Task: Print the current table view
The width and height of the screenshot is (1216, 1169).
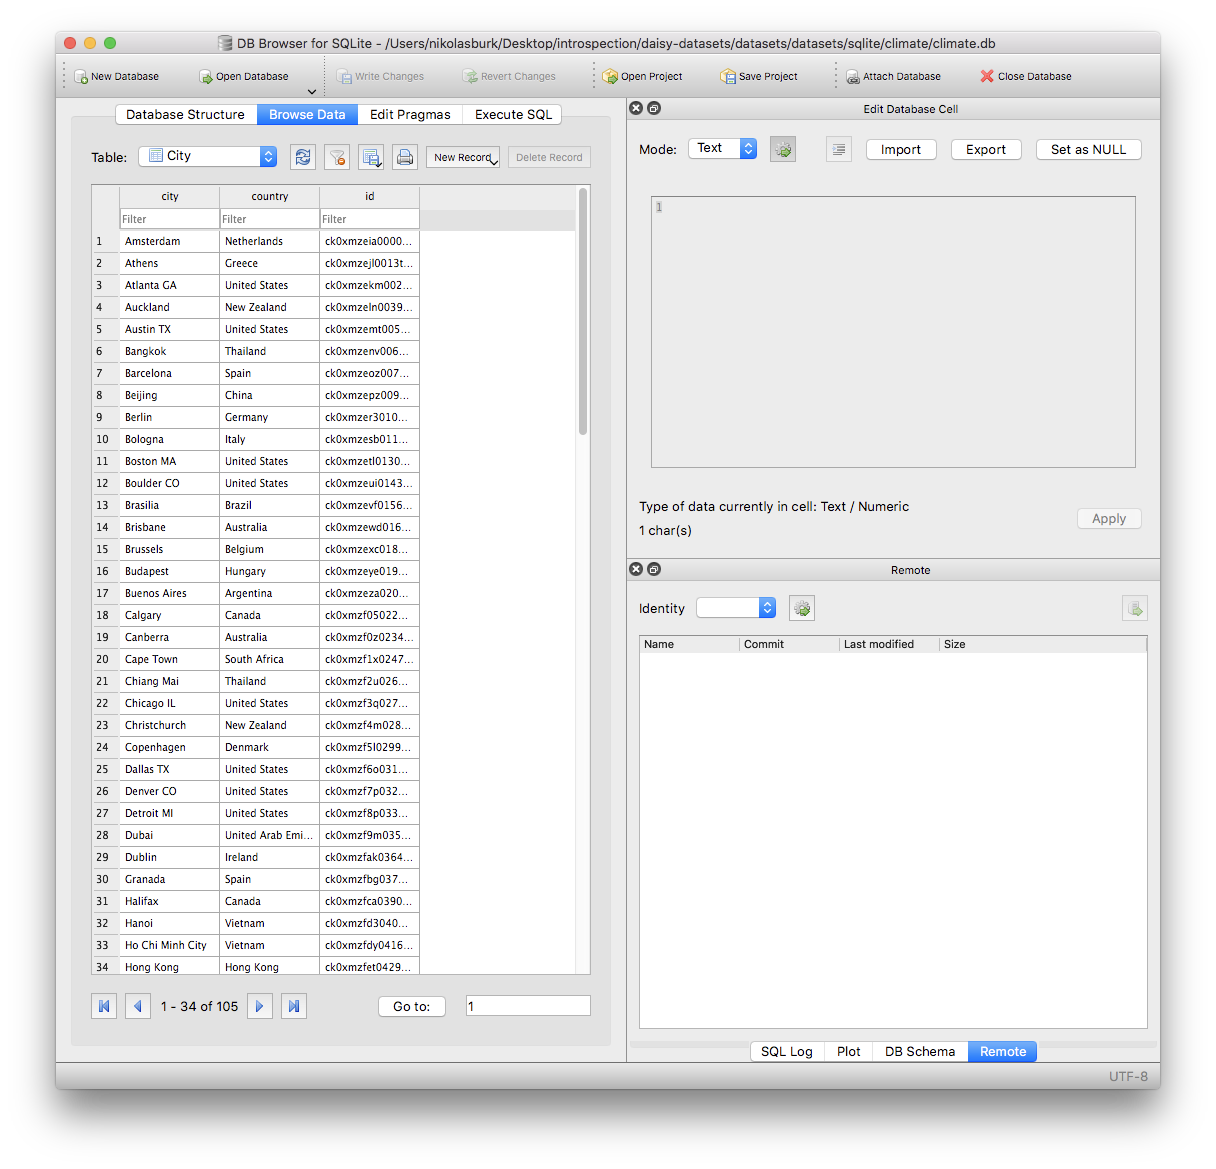Action: [405, 157]
